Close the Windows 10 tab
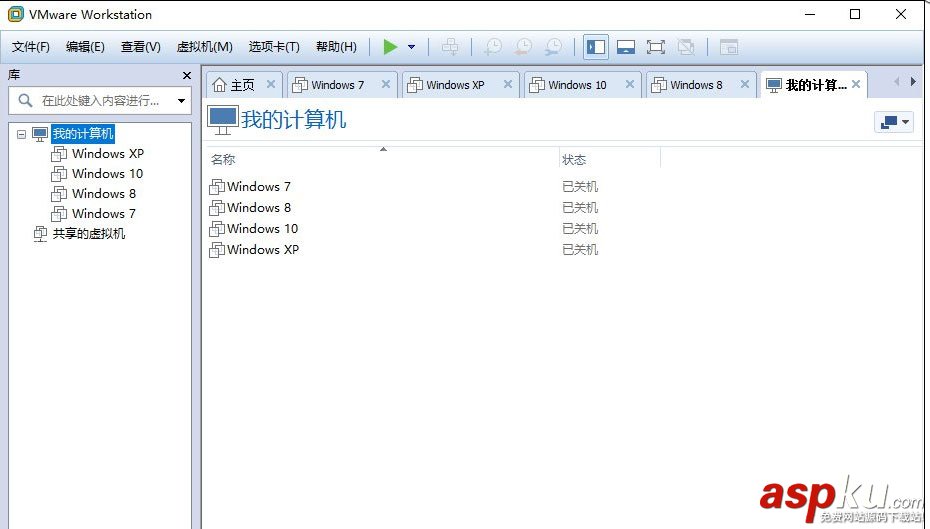This screenshot has height=529, width=930. click(630, 84)
